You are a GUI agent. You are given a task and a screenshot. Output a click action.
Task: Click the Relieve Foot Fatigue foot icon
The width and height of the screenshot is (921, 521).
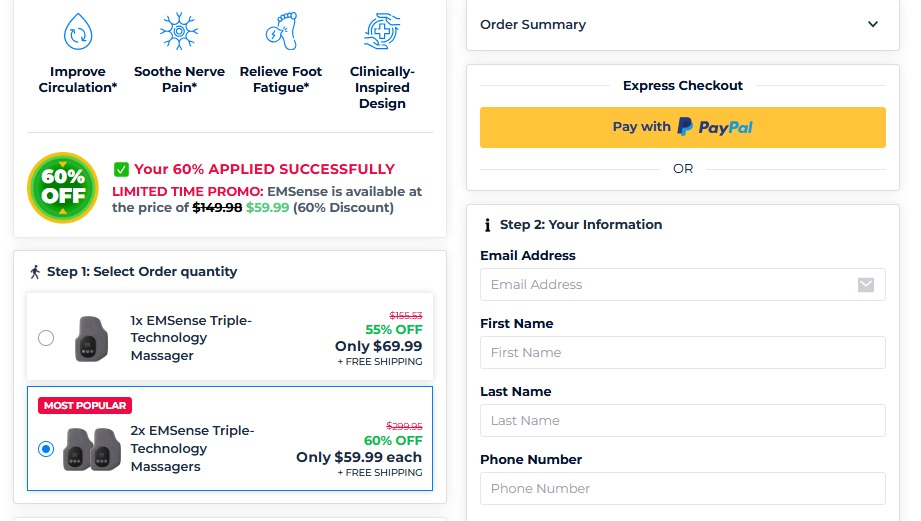[281, 32]
